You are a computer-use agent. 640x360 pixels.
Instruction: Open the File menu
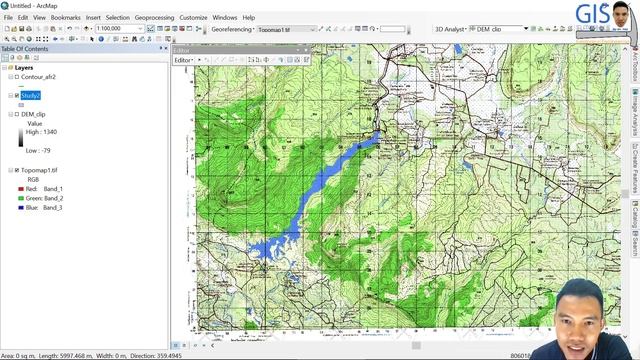pyautogui.click(x=8, y=18)
